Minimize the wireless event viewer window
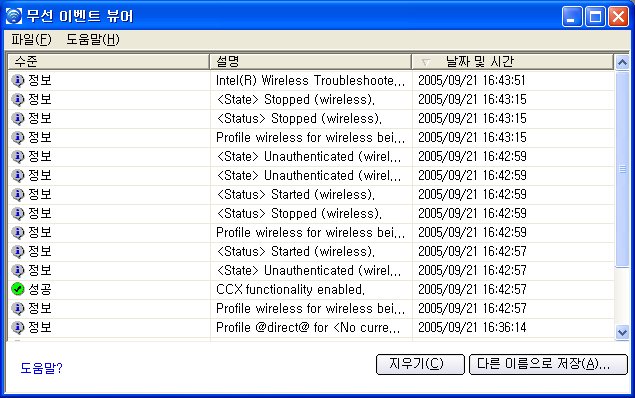Screen dimensions: 635x398 tap(572, 17)
